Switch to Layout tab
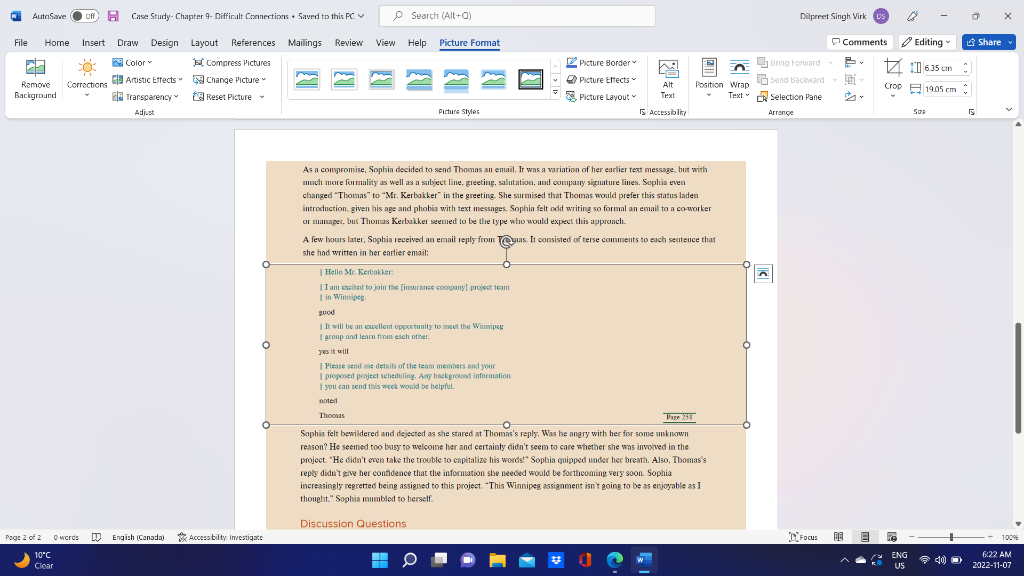 point(204,42)
